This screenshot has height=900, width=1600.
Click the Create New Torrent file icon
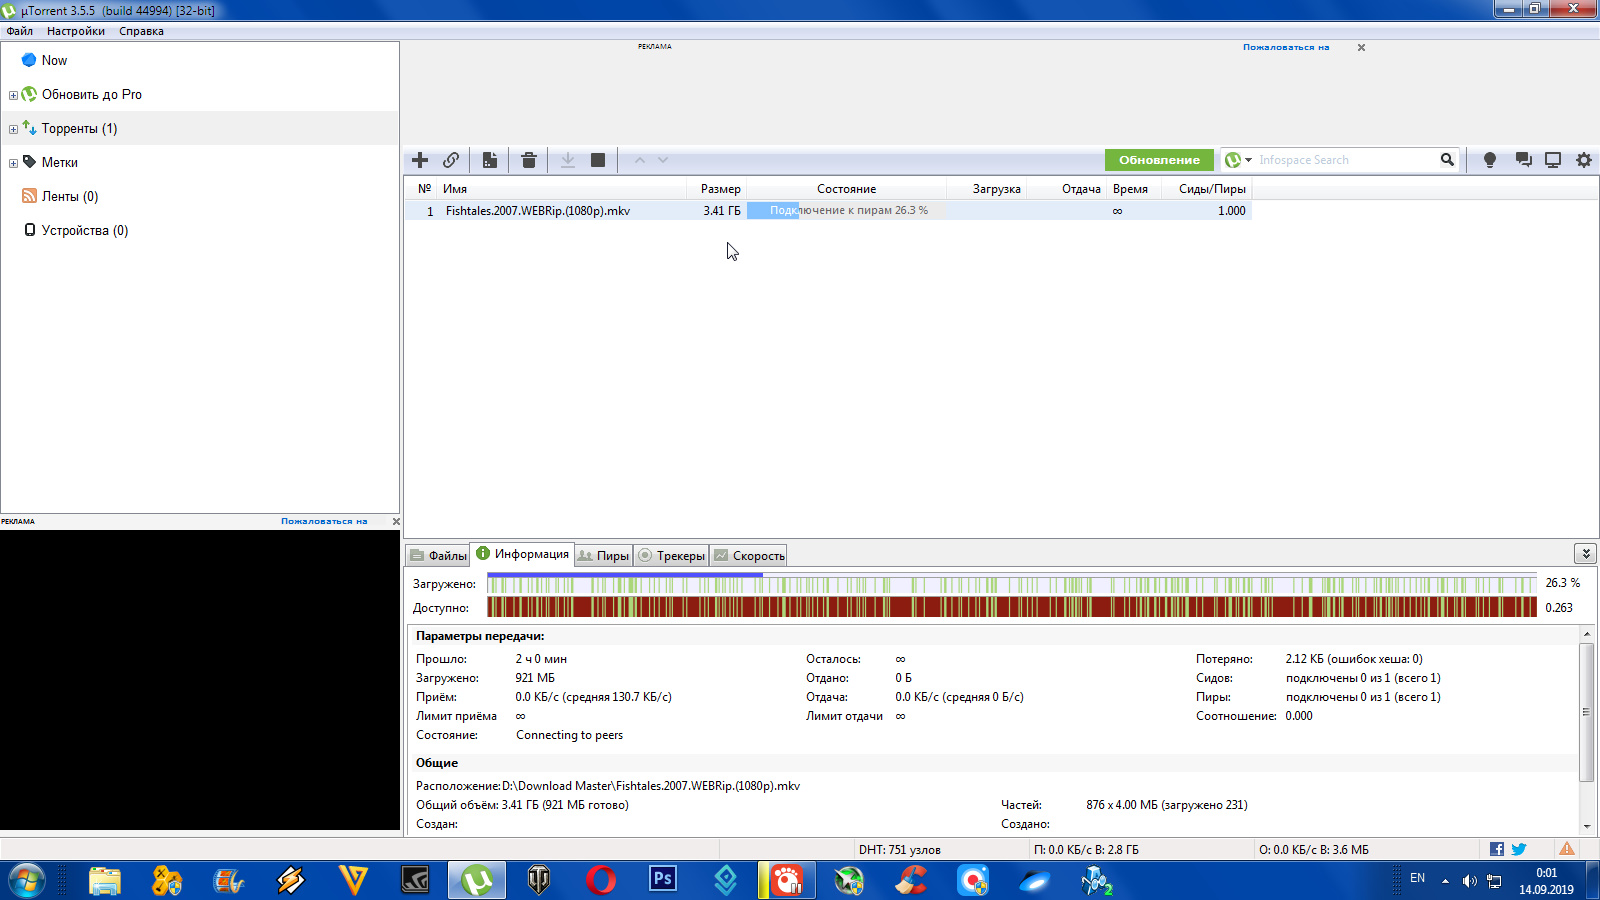[x=490, y=160]
